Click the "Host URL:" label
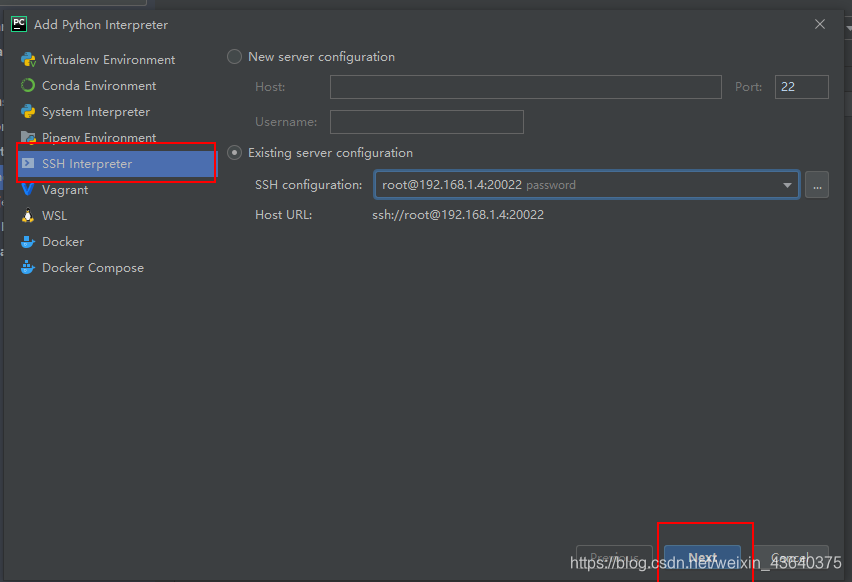The height and width of the screenshot is (582, 852). (x=283, y=215)
